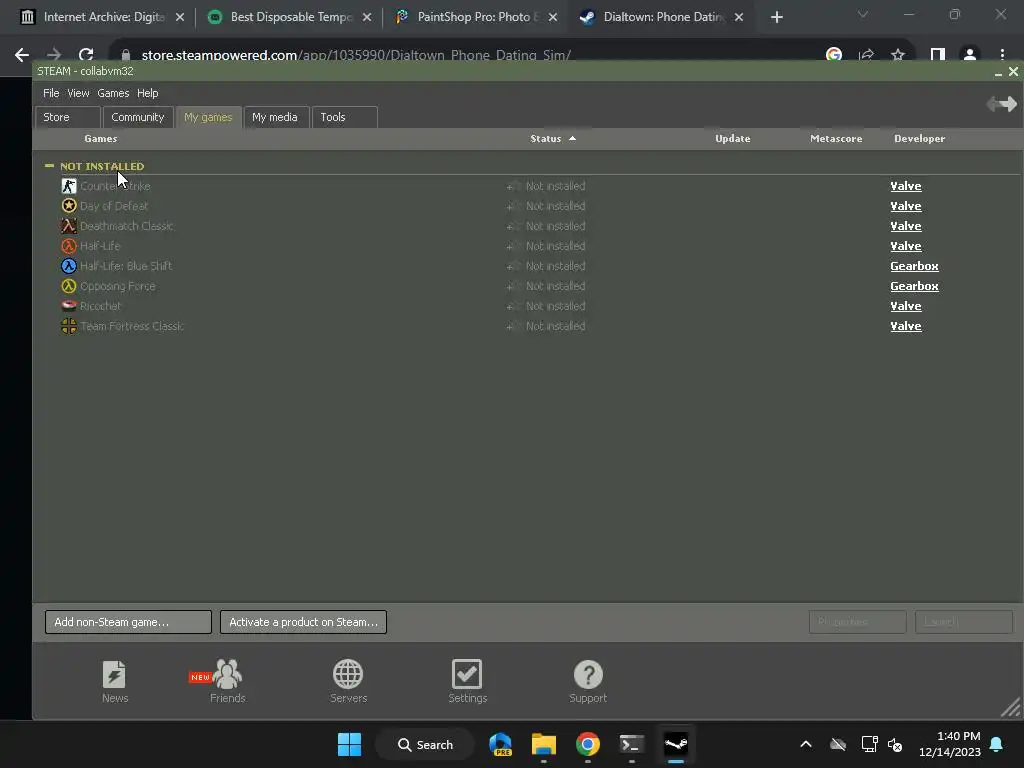Open Valve link for Counter-Strike
The image size is (1024, 768).
[906, 186]
